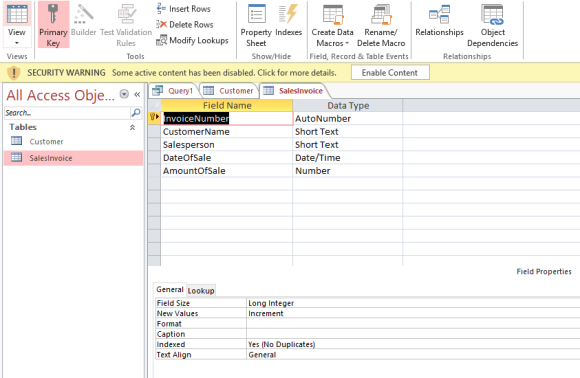The width and height of the screenshot is (580, 378).
Task: Click the Customer table icon in navigation
Action: point(16,141)
